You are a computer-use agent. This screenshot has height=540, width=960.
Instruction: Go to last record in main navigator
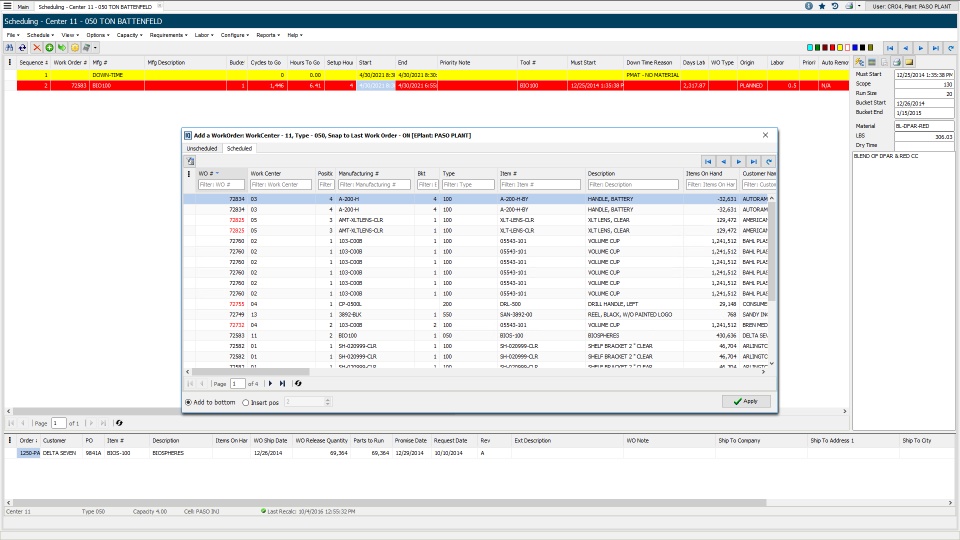click(x=936, y=48)
